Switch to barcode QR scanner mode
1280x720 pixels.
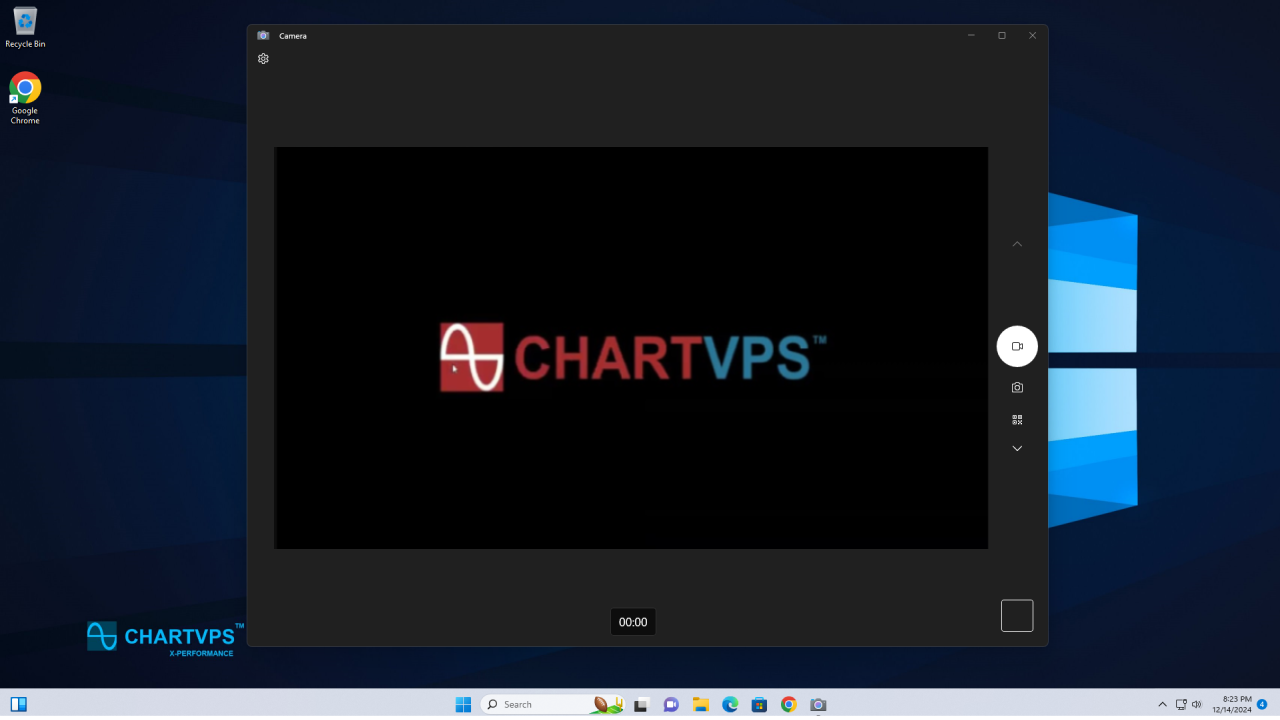click(x=1017, y=420)
